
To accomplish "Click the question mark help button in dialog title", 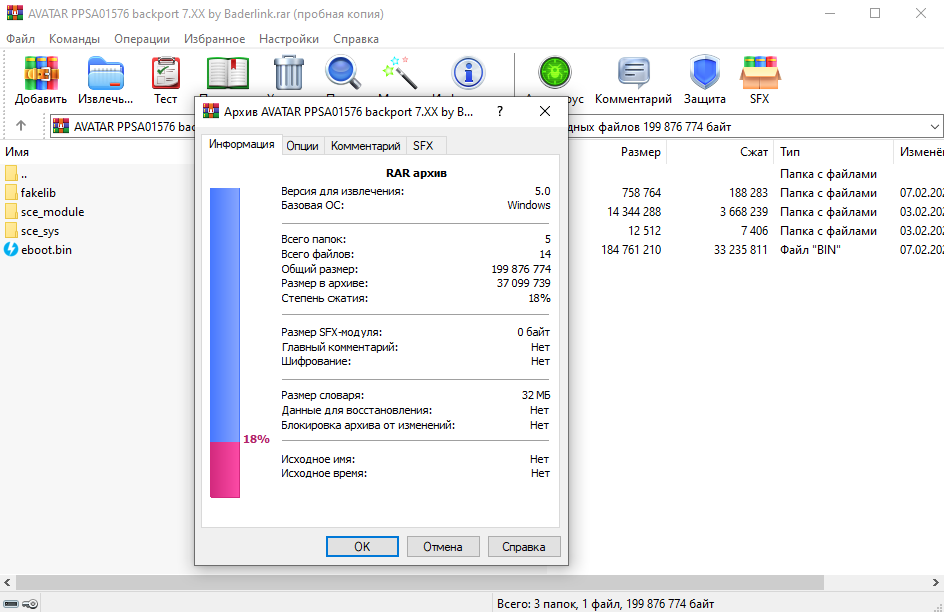I will [x=500, y=111].
